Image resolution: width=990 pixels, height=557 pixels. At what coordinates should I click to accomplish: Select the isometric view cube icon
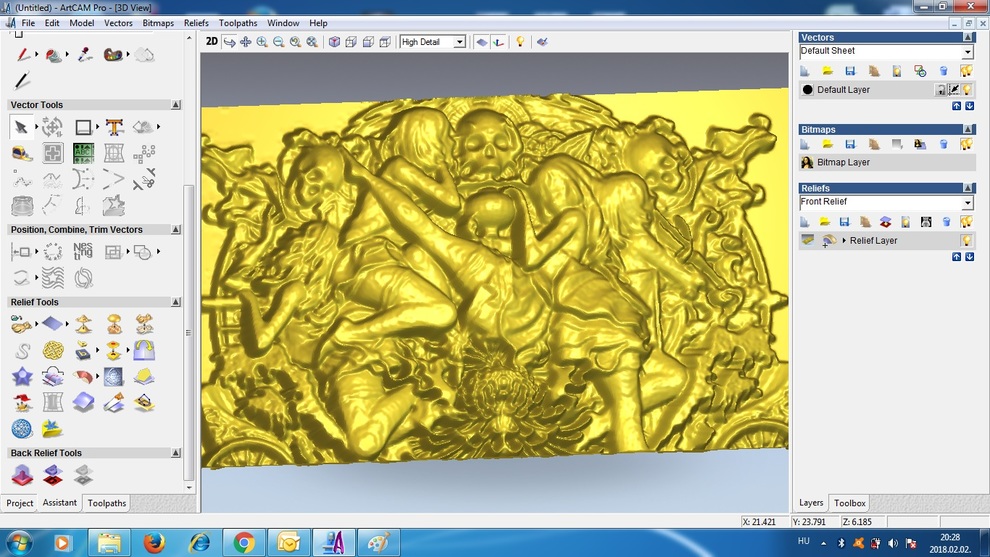click(334, 42)
